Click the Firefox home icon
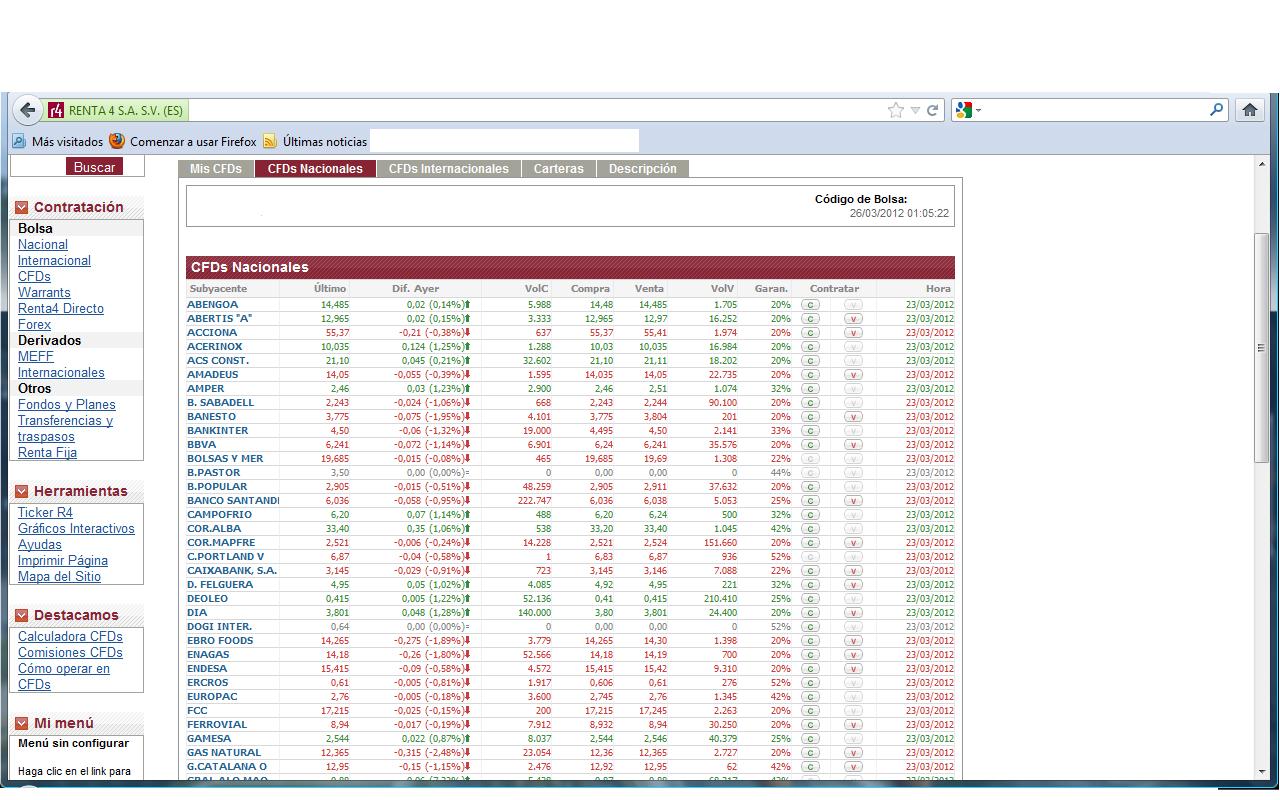 1249,110
